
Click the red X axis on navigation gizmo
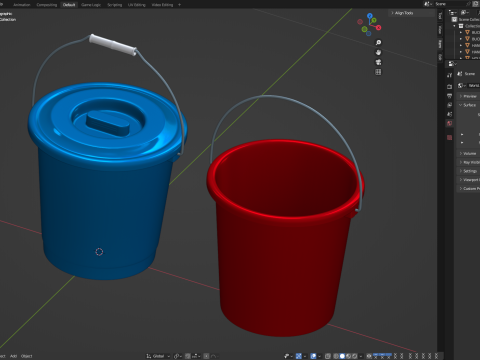pos(379,28)
